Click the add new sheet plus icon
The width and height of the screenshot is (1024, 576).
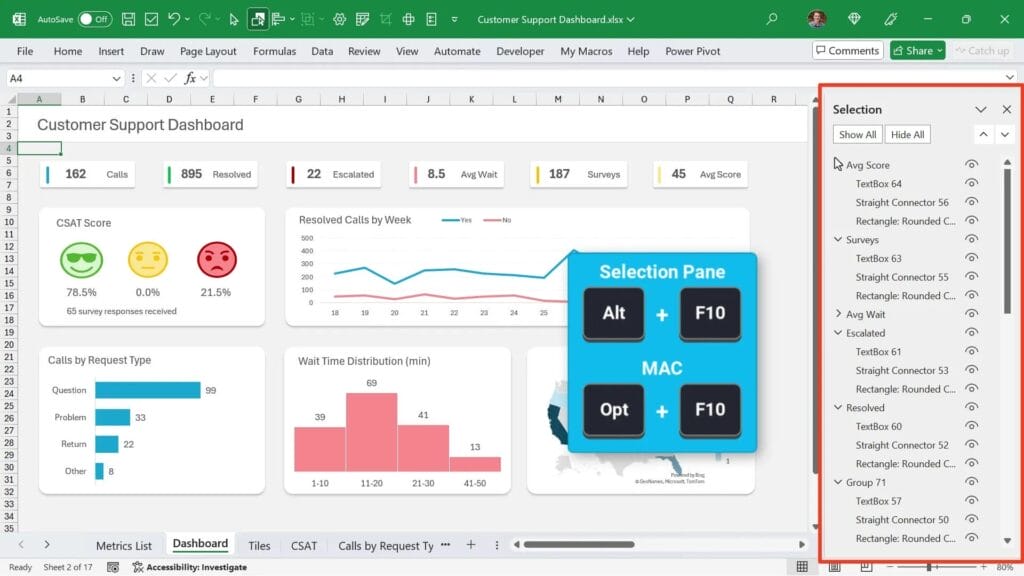click(470, 545)
